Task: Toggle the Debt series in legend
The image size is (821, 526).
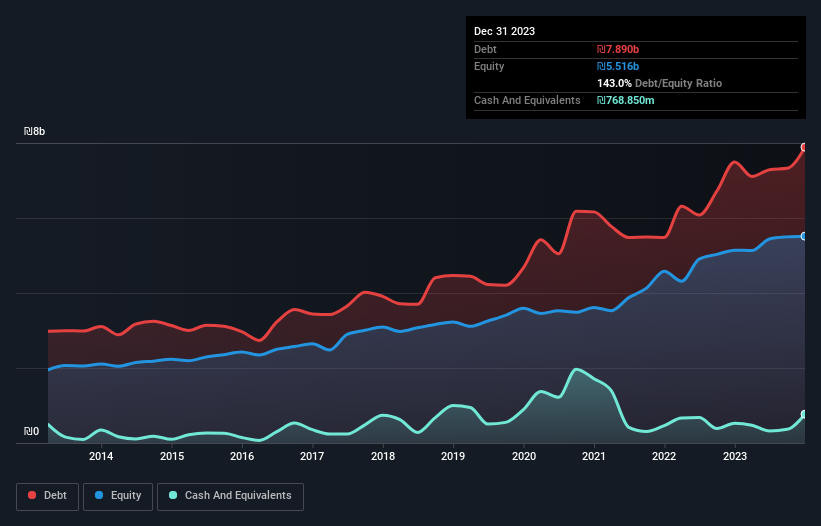Action: 48,495
